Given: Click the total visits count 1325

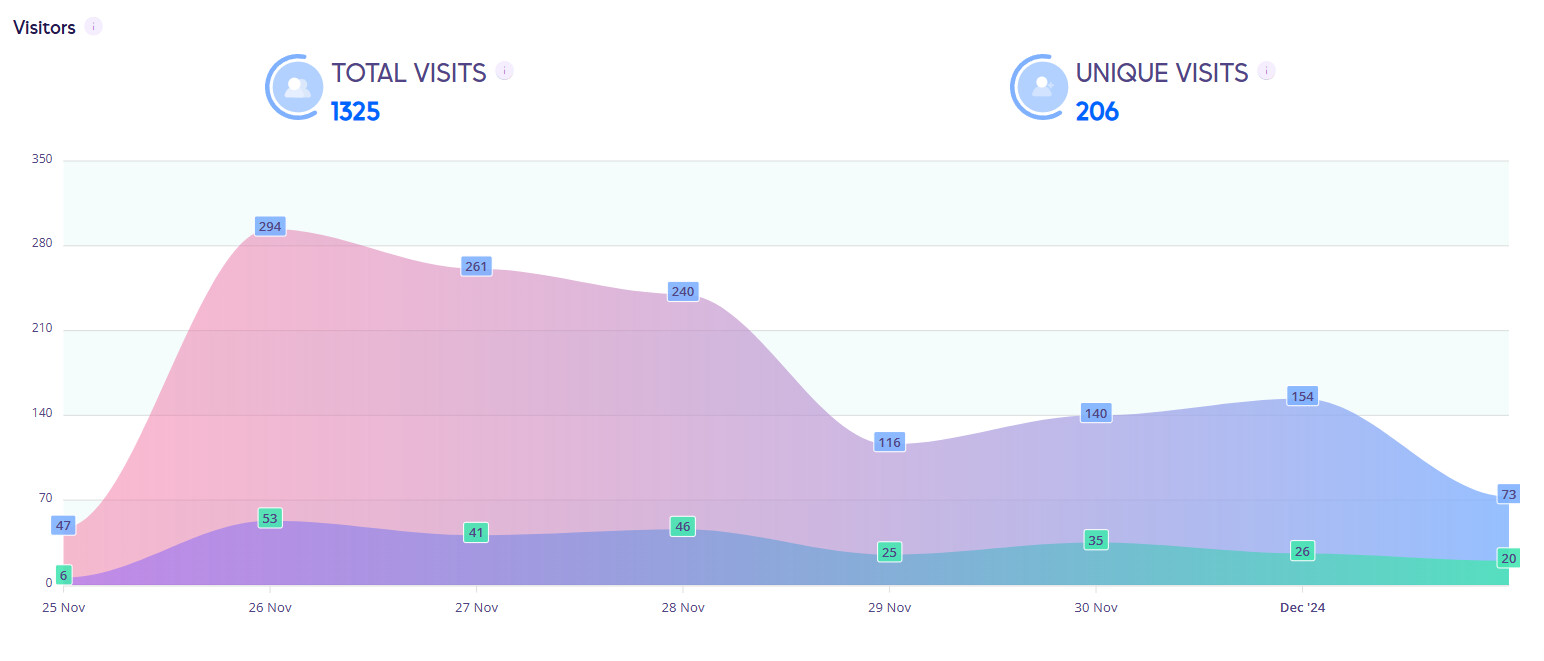Looking at the screenshot, I should (355, 111).
